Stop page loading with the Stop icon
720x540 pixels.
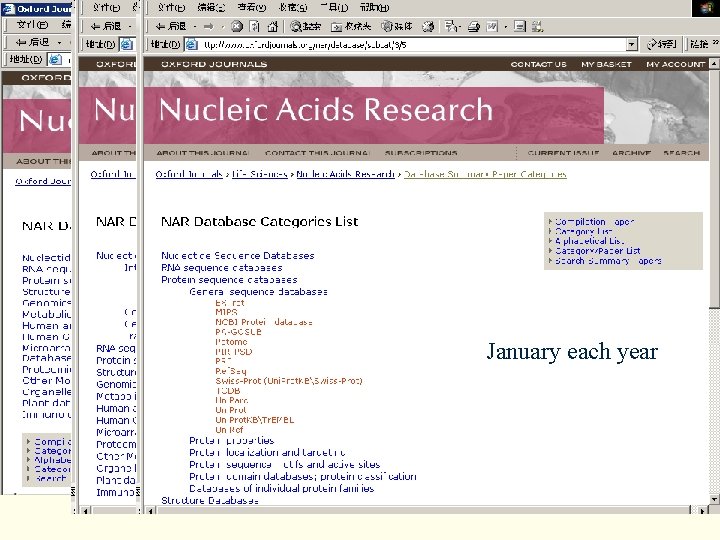(237, 27)
